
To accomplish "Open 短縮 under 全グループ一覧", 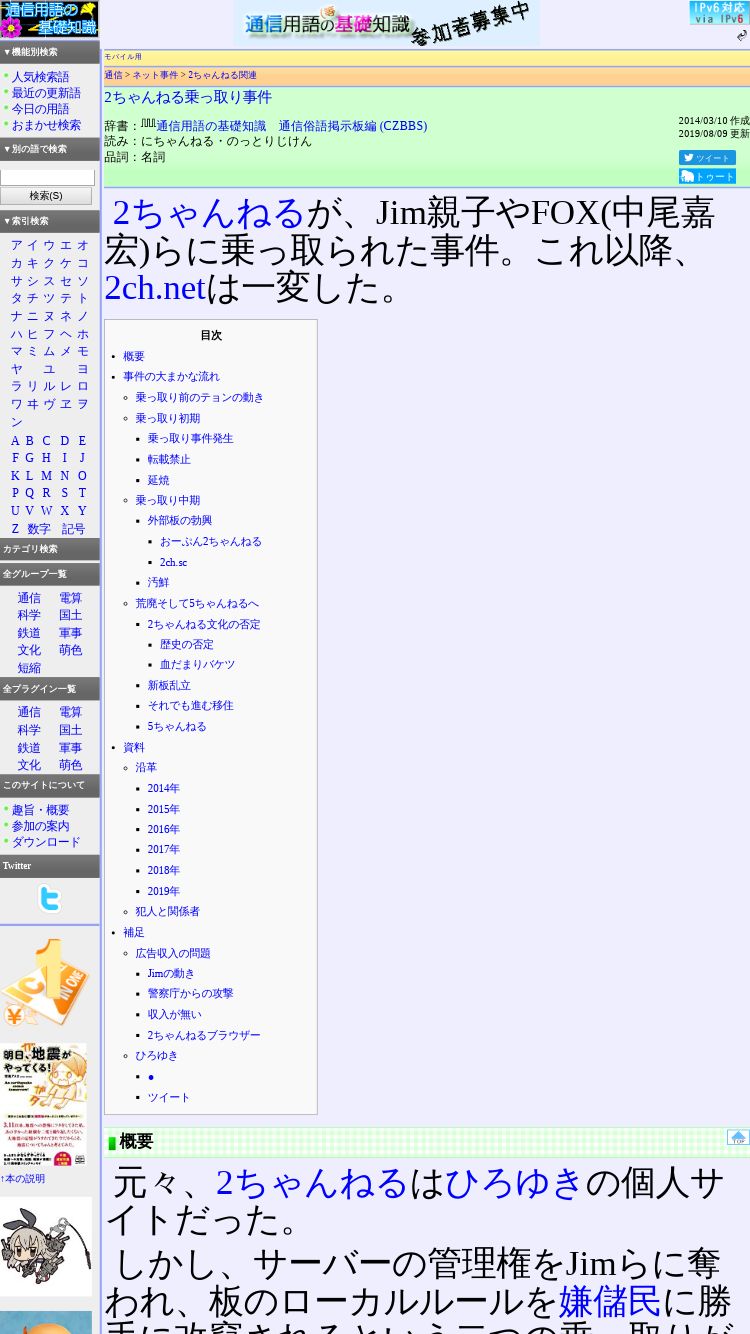I will pyautogui.click(x=29, y=668).
